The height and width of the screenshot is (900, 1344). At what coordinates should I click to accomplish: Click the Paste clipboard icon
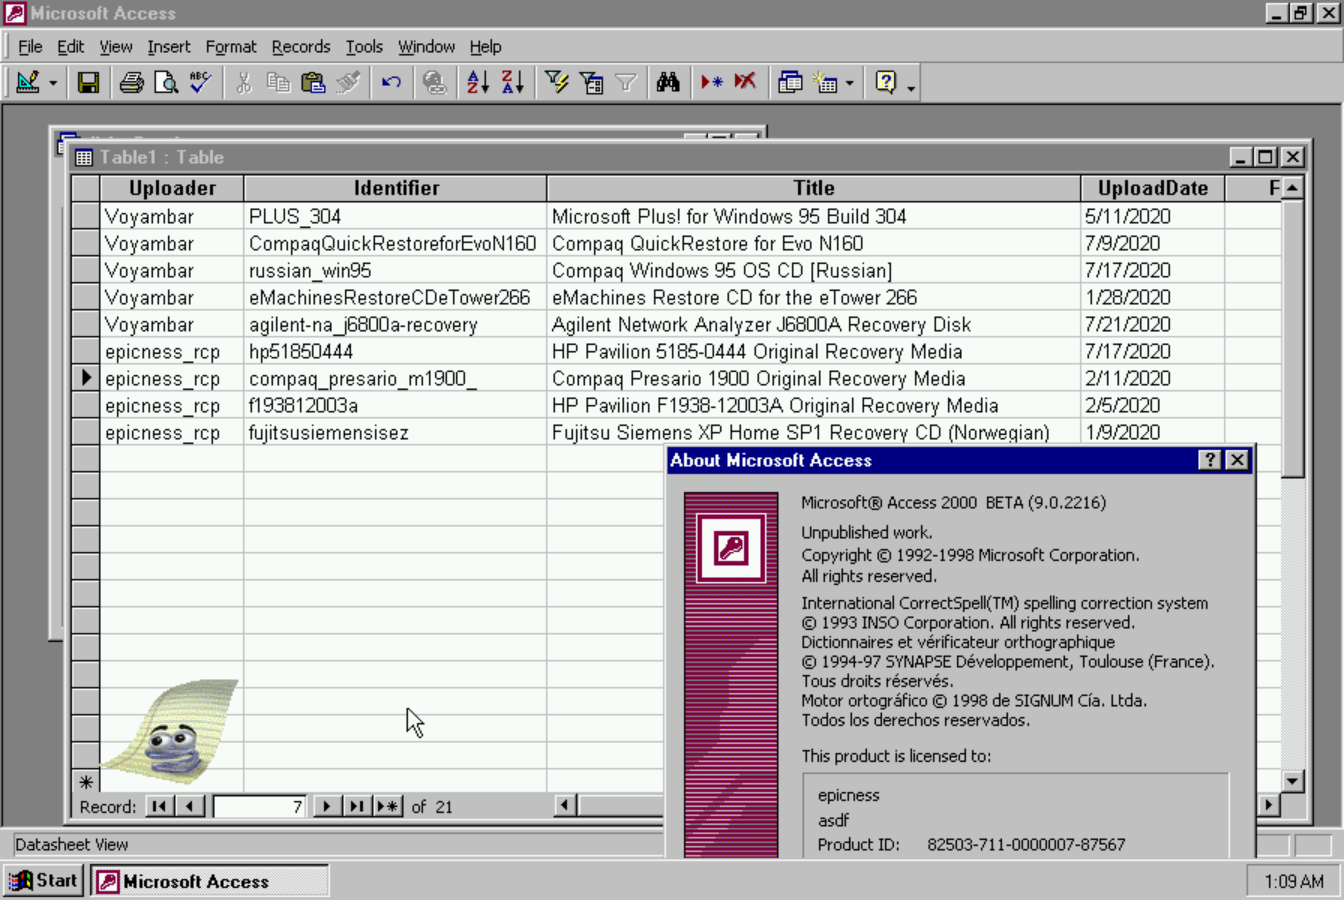point(313,82)
